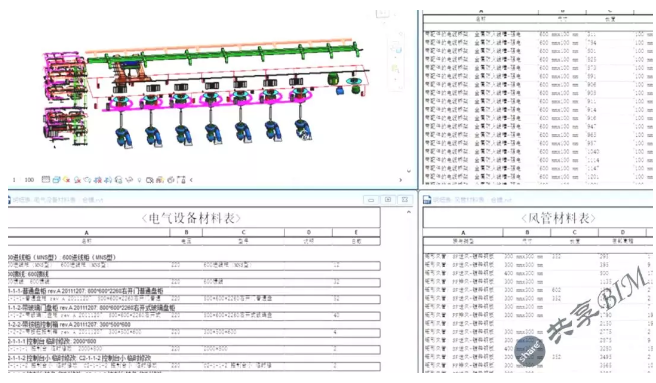This screenshot has height=383, width=656.
Task: Click the first duct row in 风管材料表
Action: tap(538, 256)
